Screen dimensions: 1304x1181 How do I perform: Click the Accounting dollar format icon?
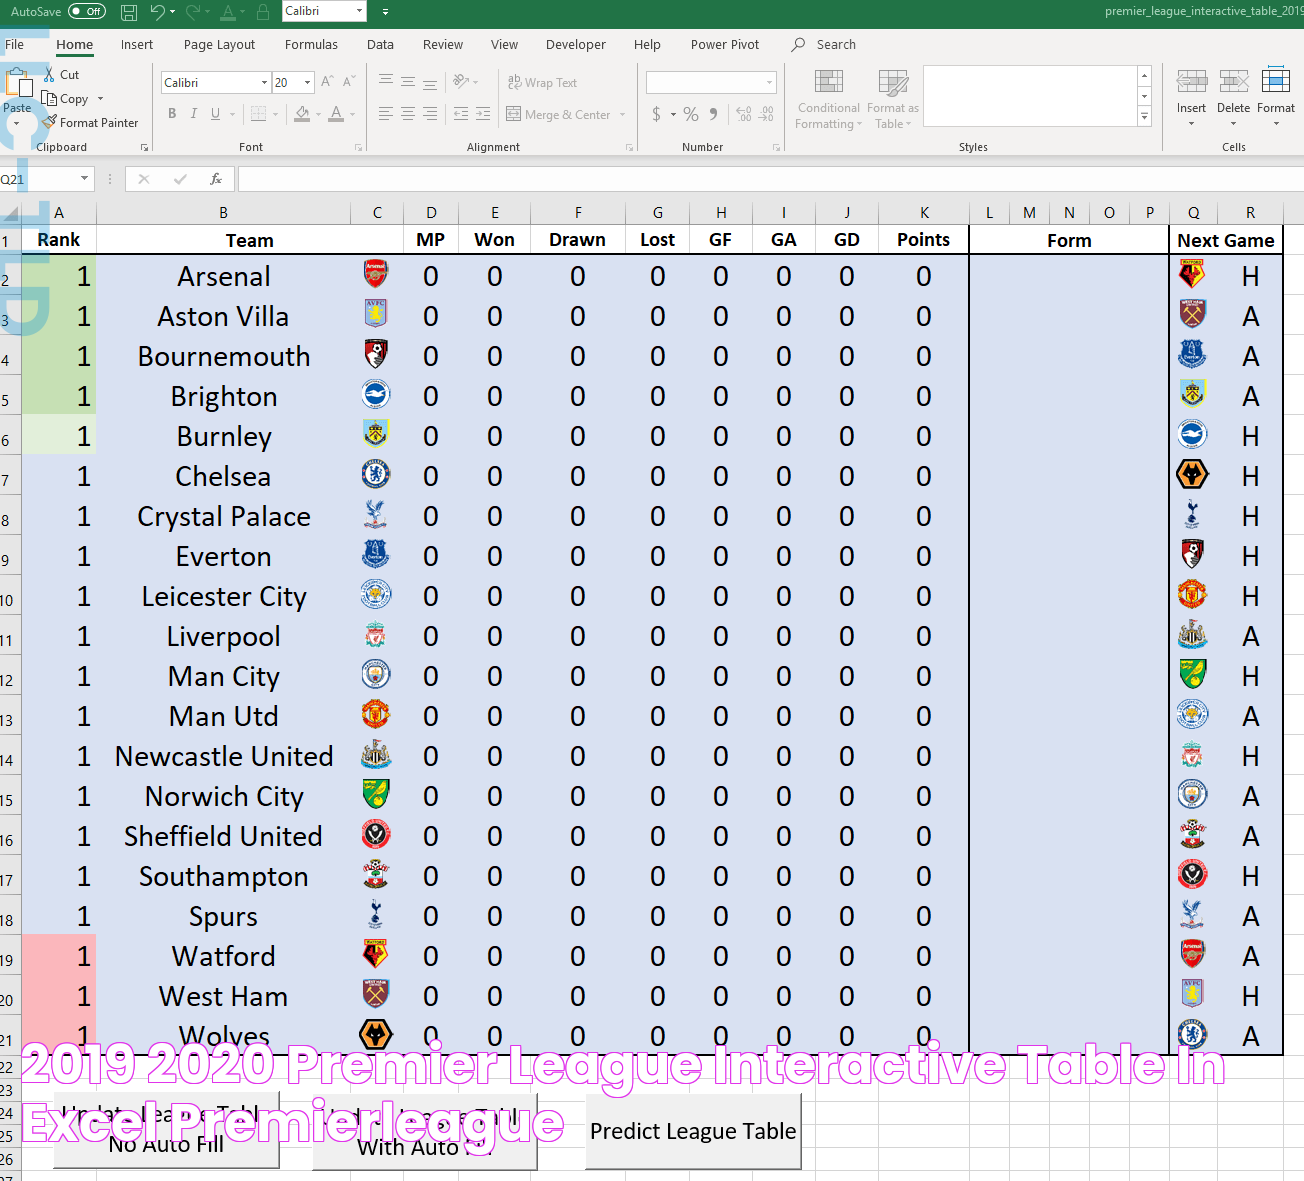point(656,114)
